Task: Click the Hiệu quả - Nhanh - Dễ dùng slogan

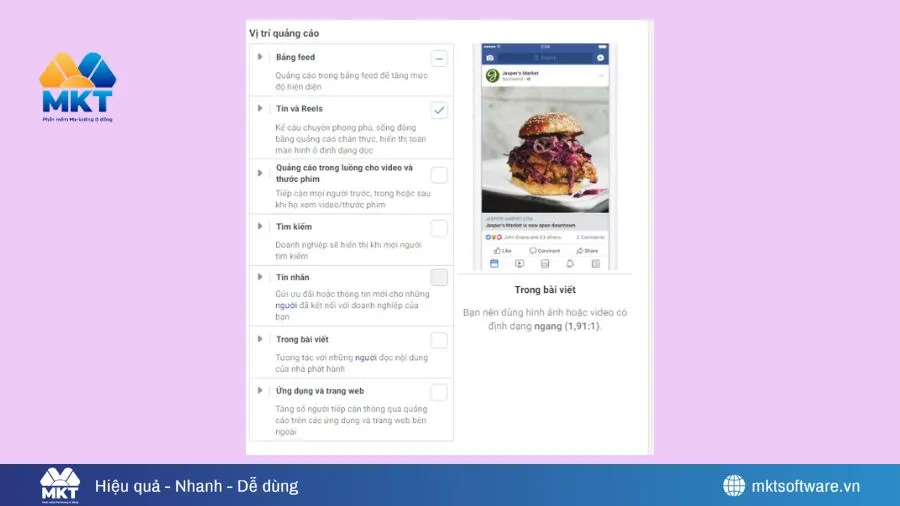Action: pyautogui.click(x=196, y=486)
